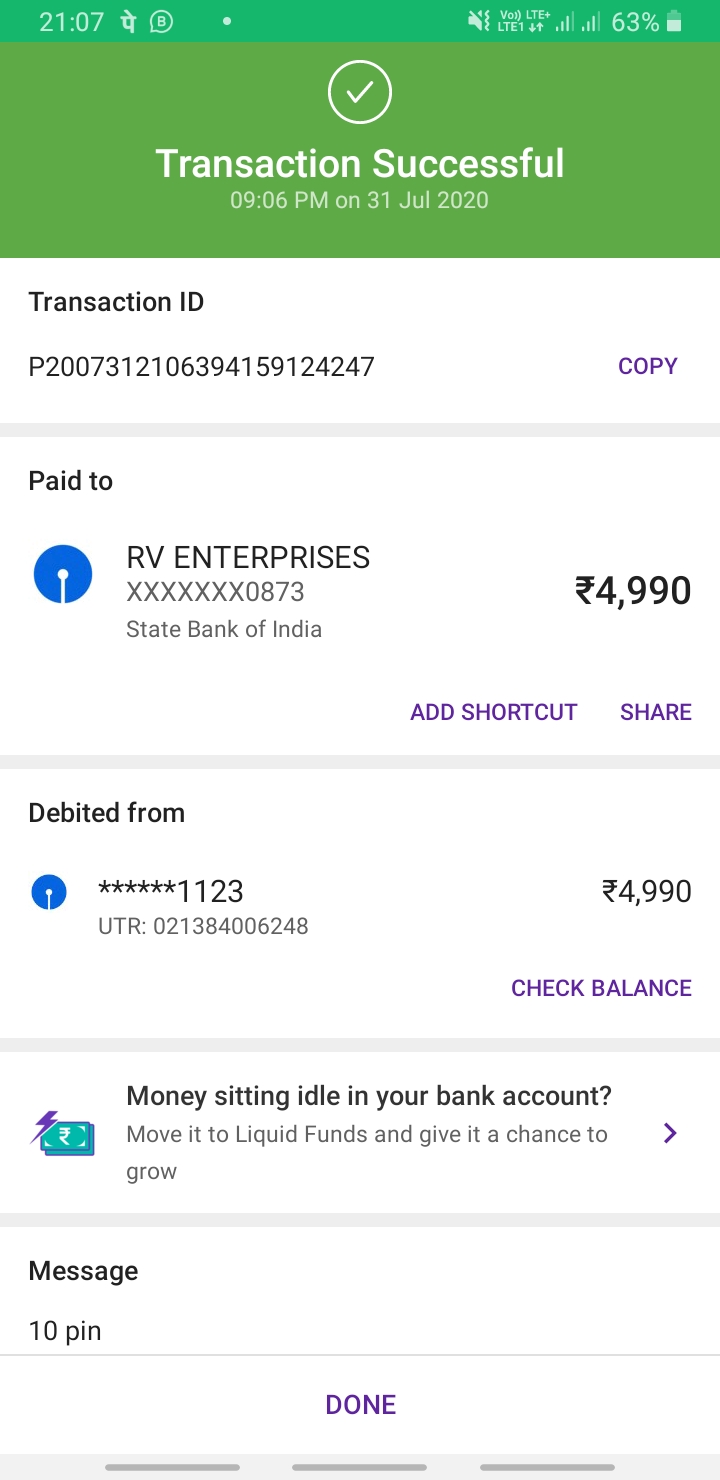Image resolution: width=720 pixels, height=1480 pixels.
Task: Copy the Transaction ID
Action: pos(647,366)
